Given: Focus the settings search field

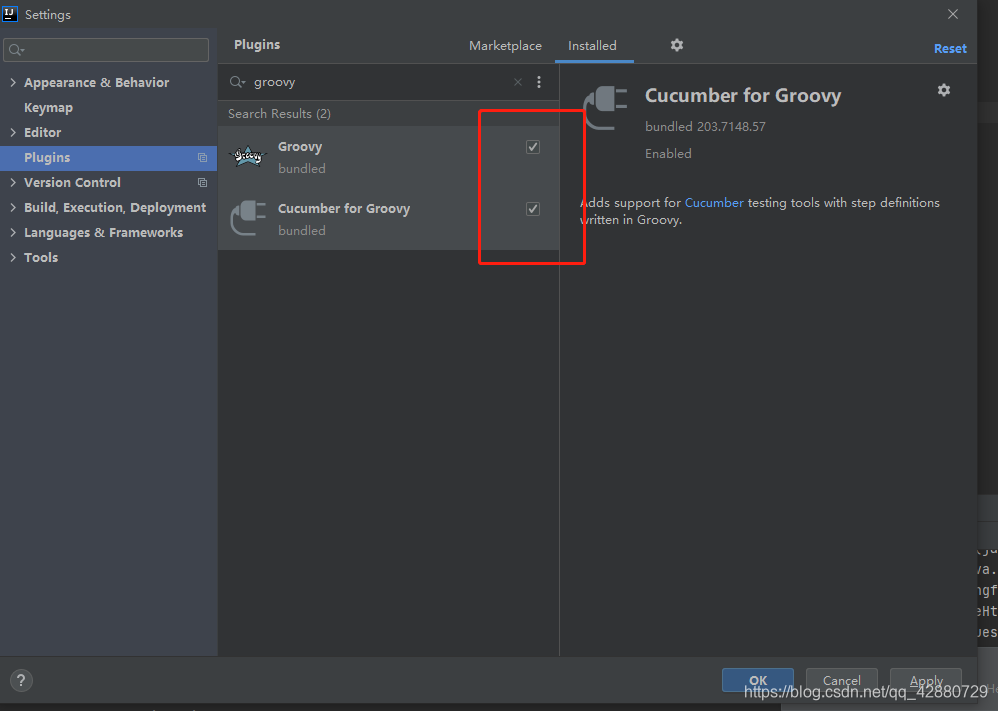Looking at the screenshot, I should [106, 50].
